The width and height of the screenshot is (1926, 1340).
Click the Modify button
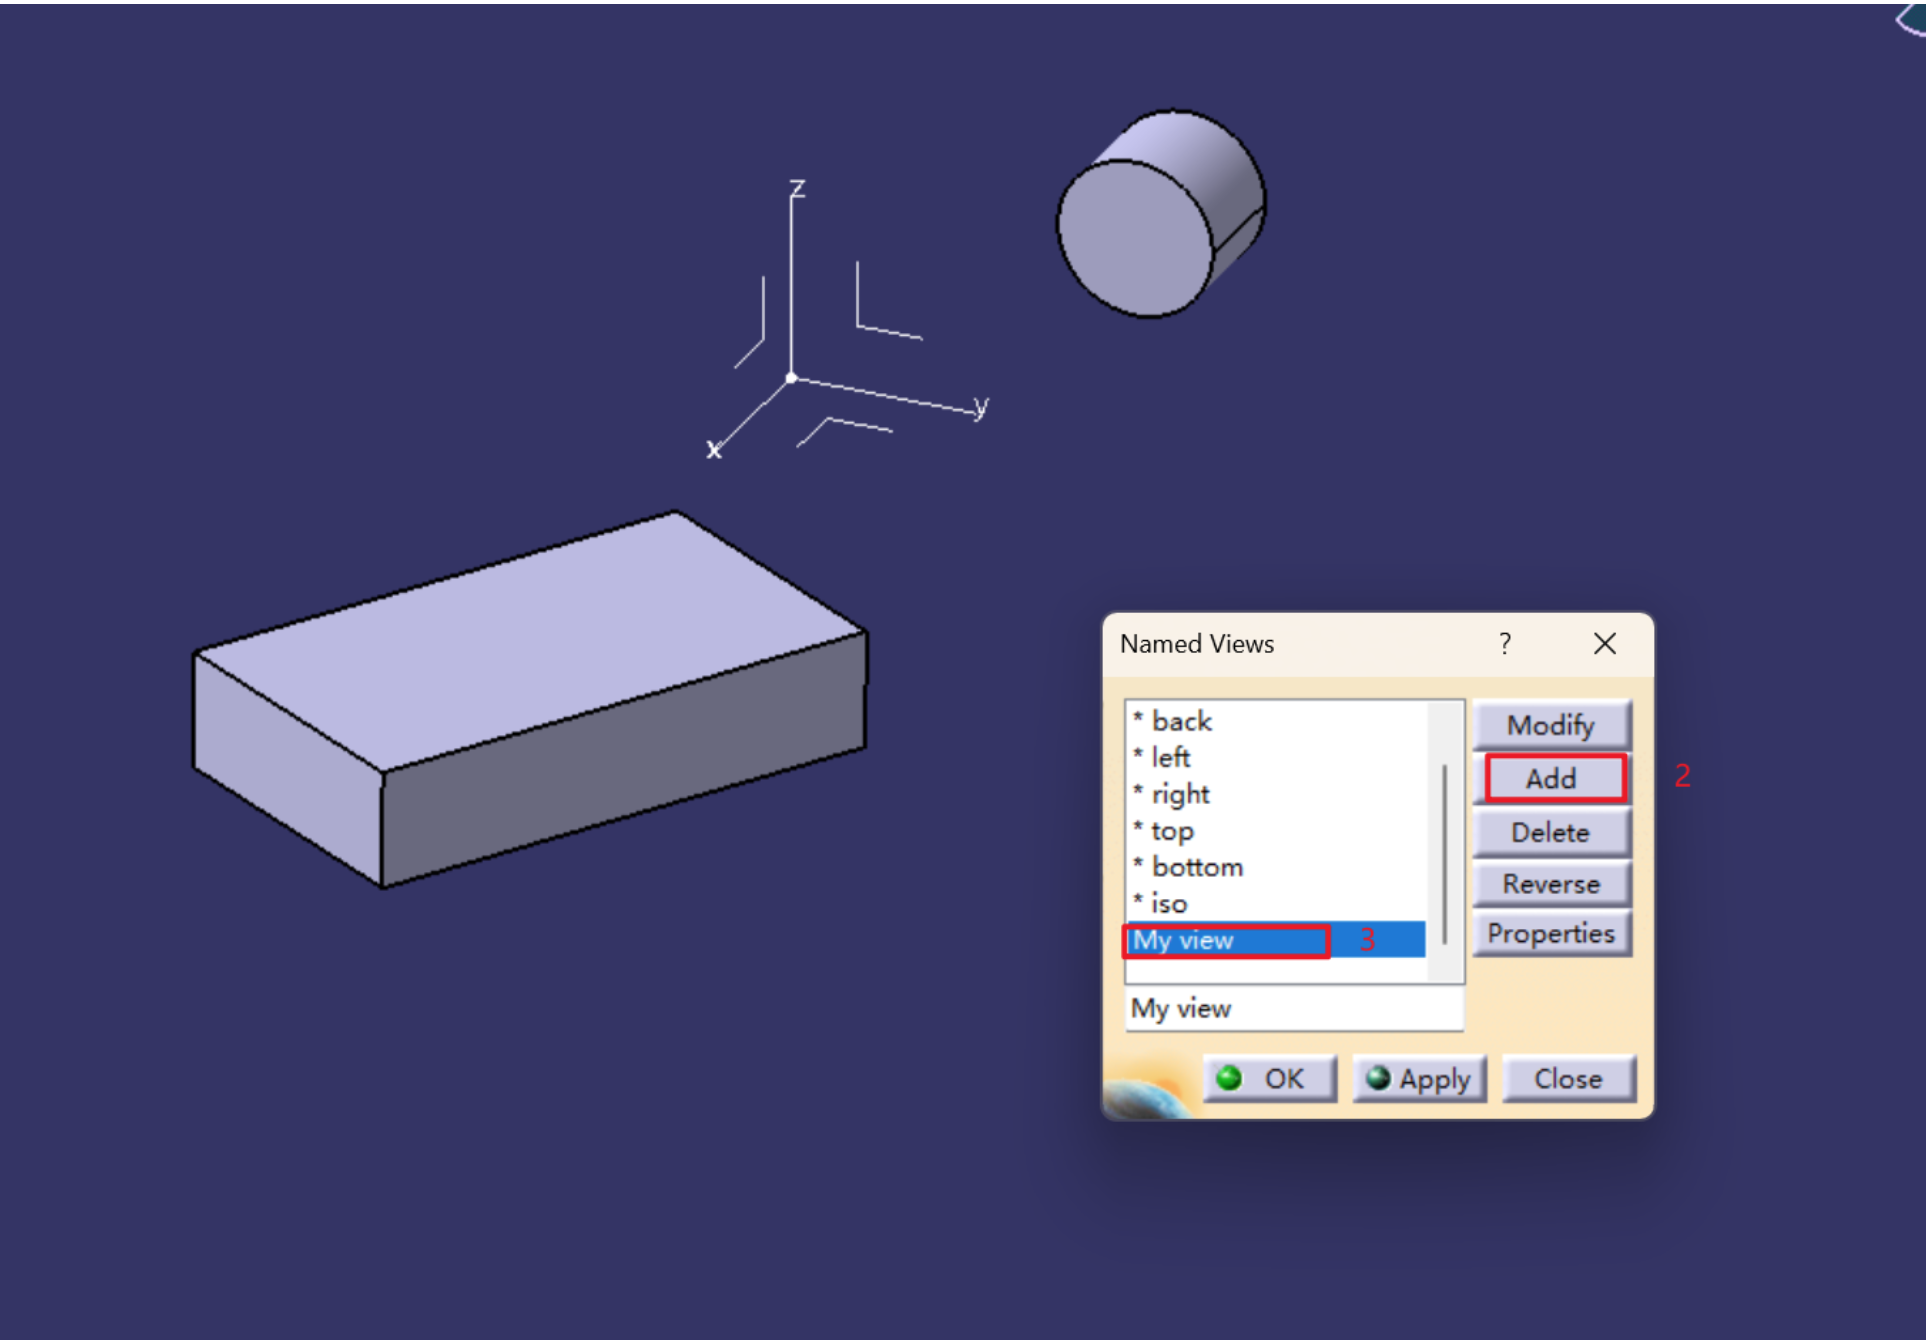click(1551, 725)
